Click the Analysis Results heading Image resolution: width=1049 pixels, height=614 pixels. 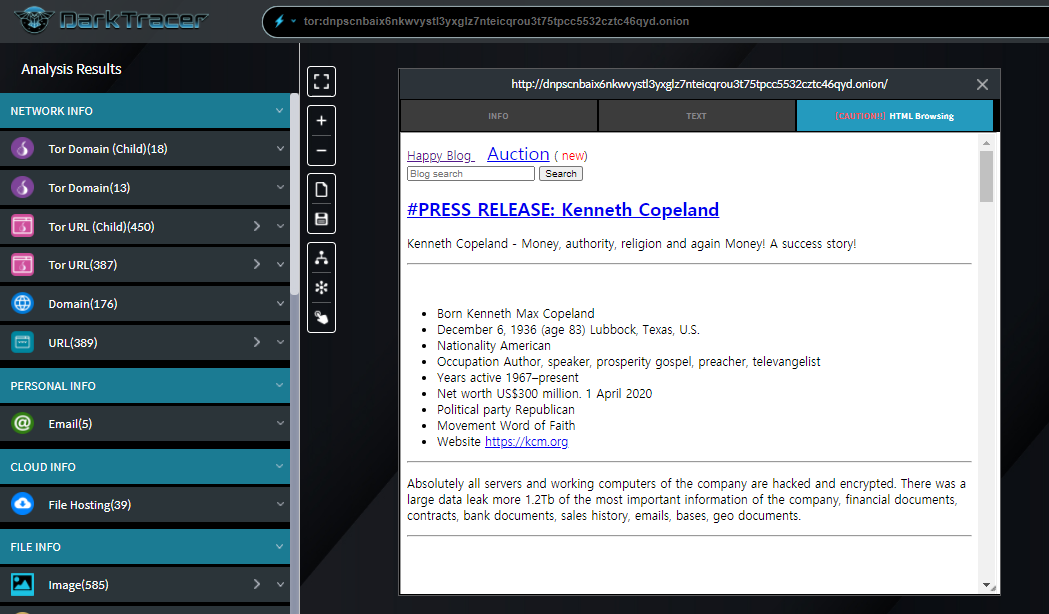pos(71,69)
